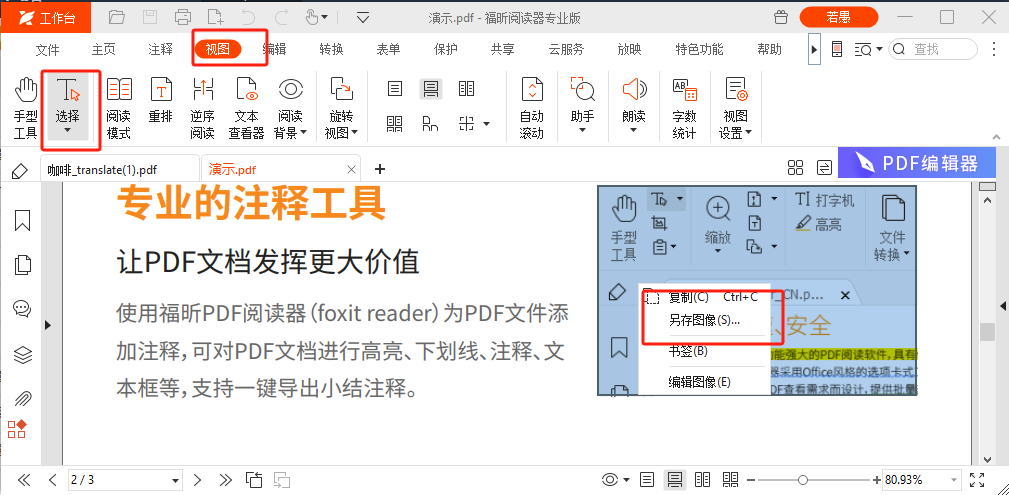Open the split view dropdown arrow

click(487, 123)
